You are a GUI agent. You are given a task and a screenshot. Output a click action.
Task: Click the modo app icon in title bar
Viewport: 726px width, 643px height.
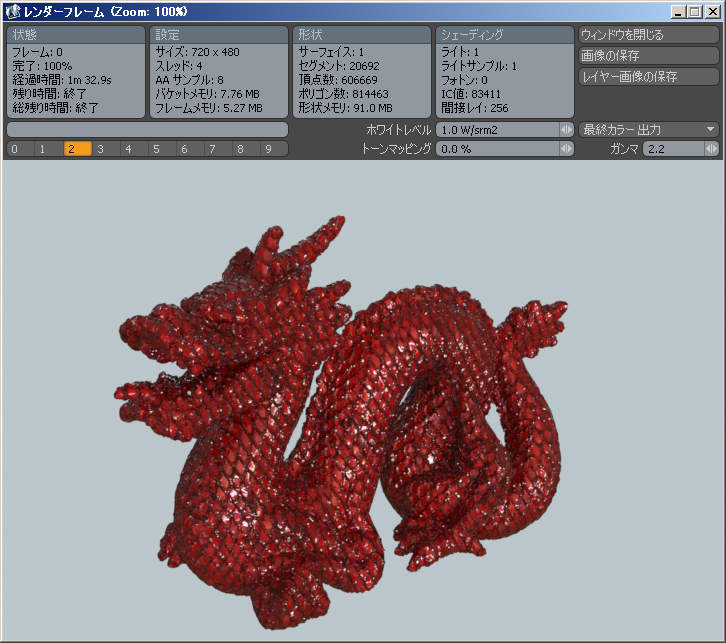point(14,12)
